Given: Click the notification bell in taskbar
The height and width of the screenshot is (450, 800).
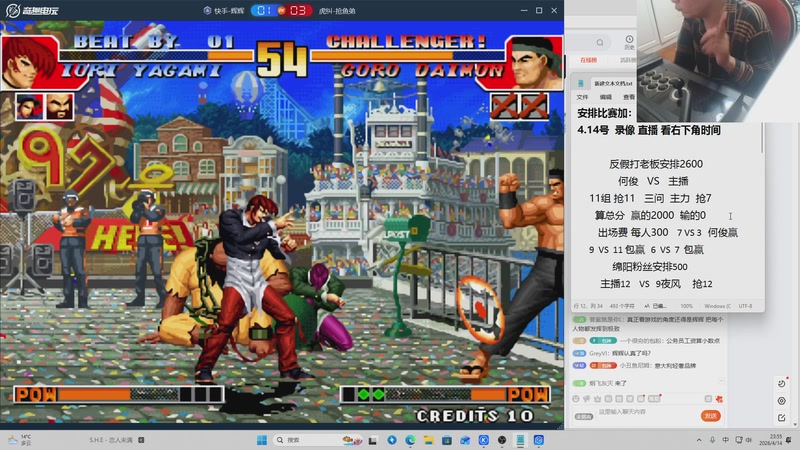Looking at the screenshot, I should pyautogui.click(x=789, y=440).
